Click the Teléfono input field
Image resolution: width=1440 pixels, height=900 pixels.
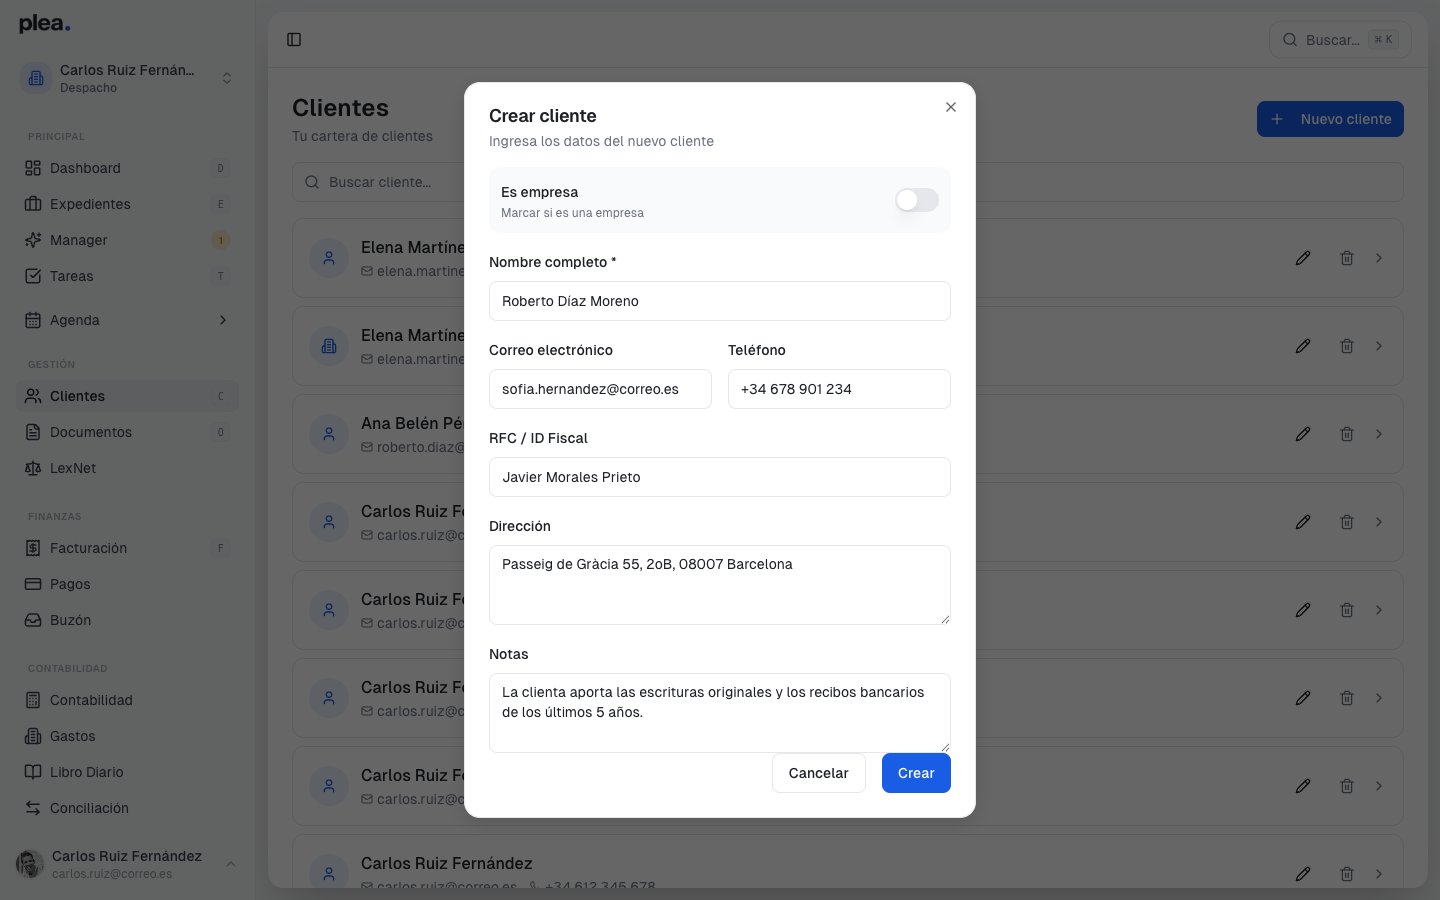click(839, 389)
